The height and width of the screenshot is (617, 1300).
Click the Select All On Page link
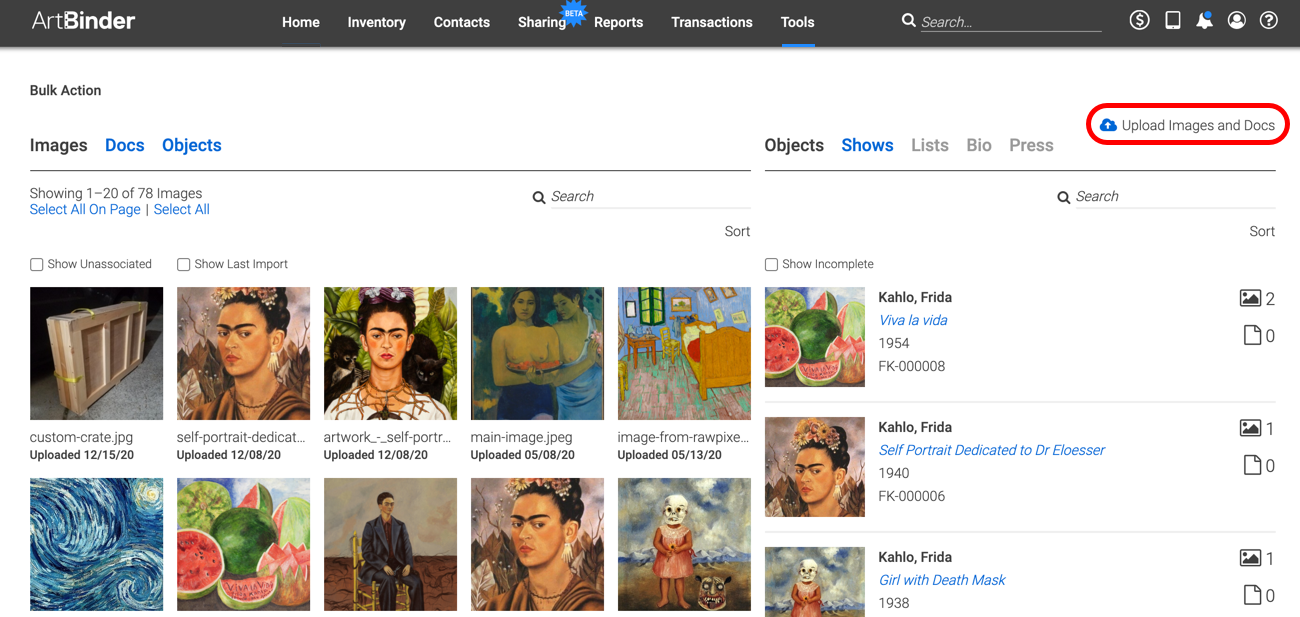click(x=85, y=210)
